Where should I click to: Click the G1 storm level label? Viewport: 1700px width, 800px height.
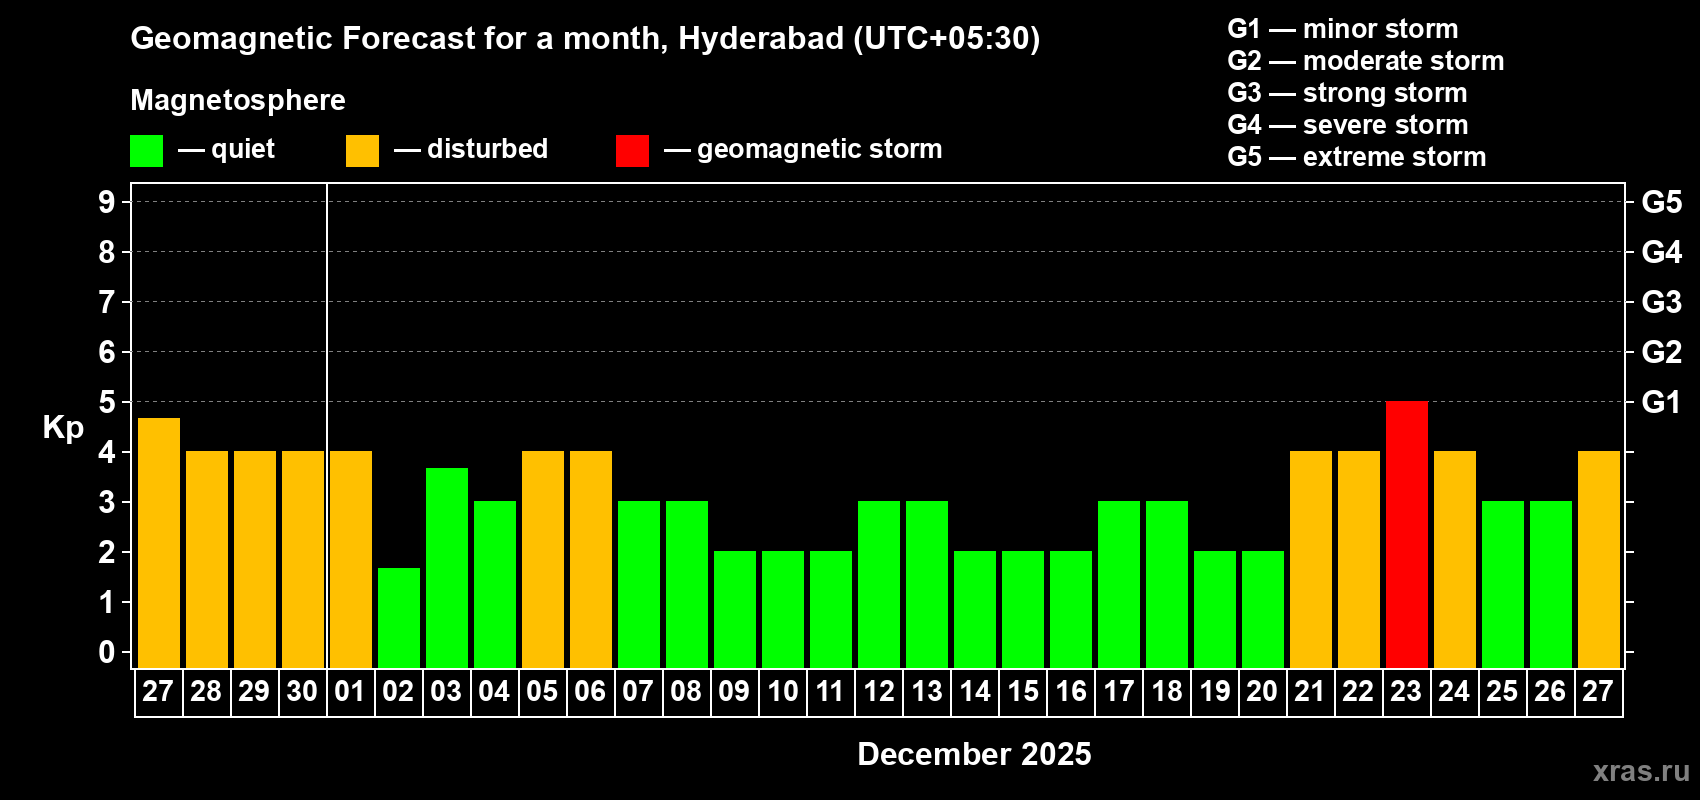[1662, 402]
